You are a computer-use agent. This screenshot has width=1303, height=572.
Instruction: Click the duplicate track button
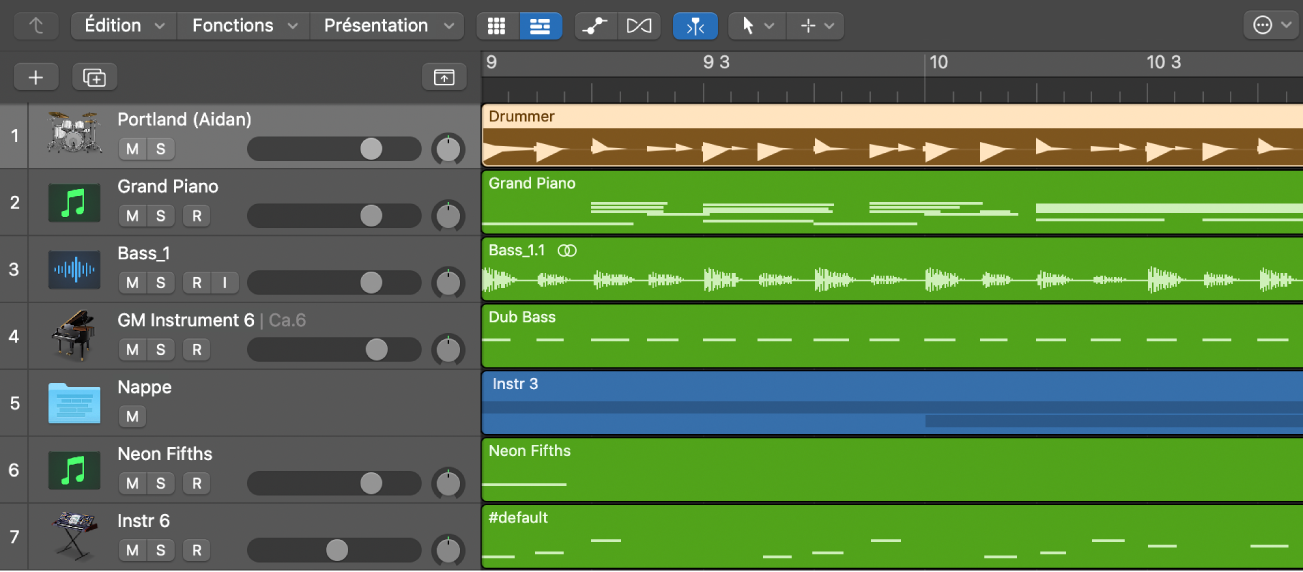pos(94,77)
